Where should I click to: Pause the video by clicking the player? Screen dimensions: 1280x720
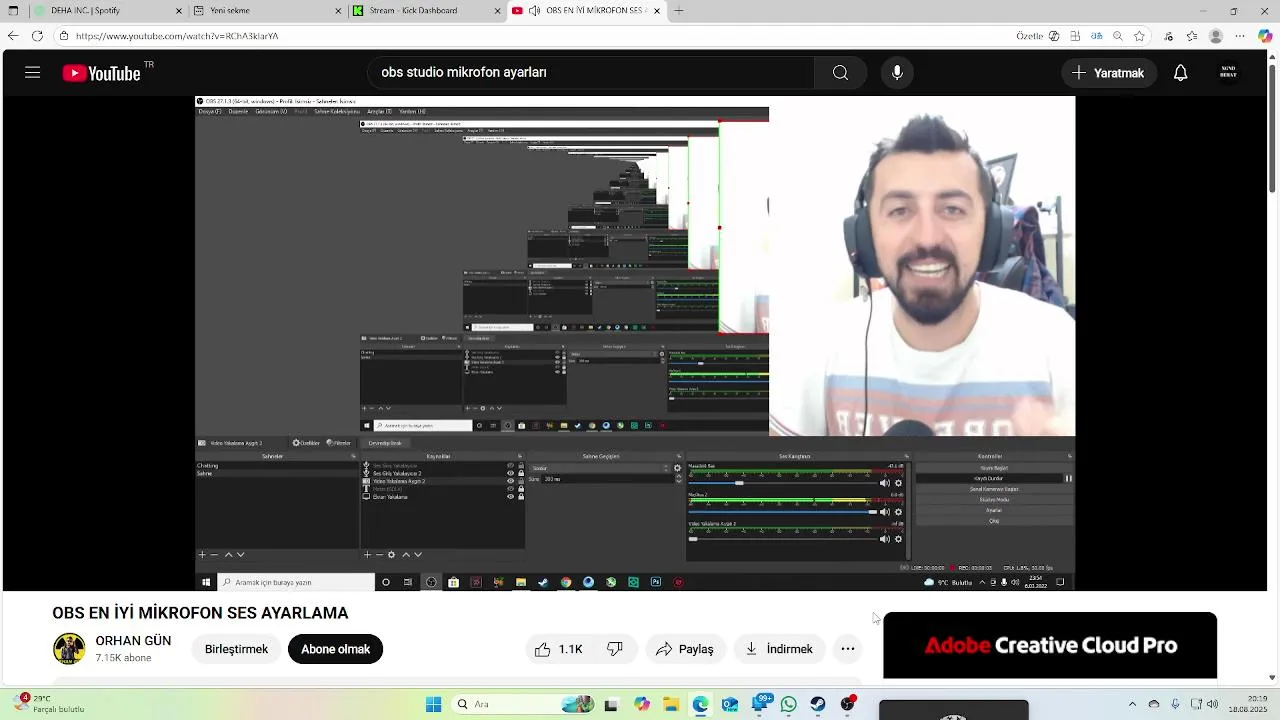pyautogui.click(x=635, y=343)
